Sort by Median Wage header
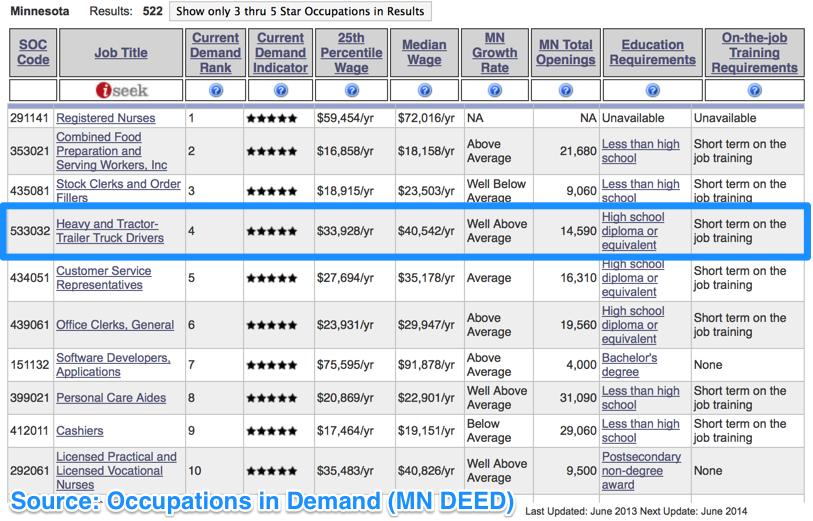Image resolution: width=813 pixels, height=521 pixels. [425, 52]
